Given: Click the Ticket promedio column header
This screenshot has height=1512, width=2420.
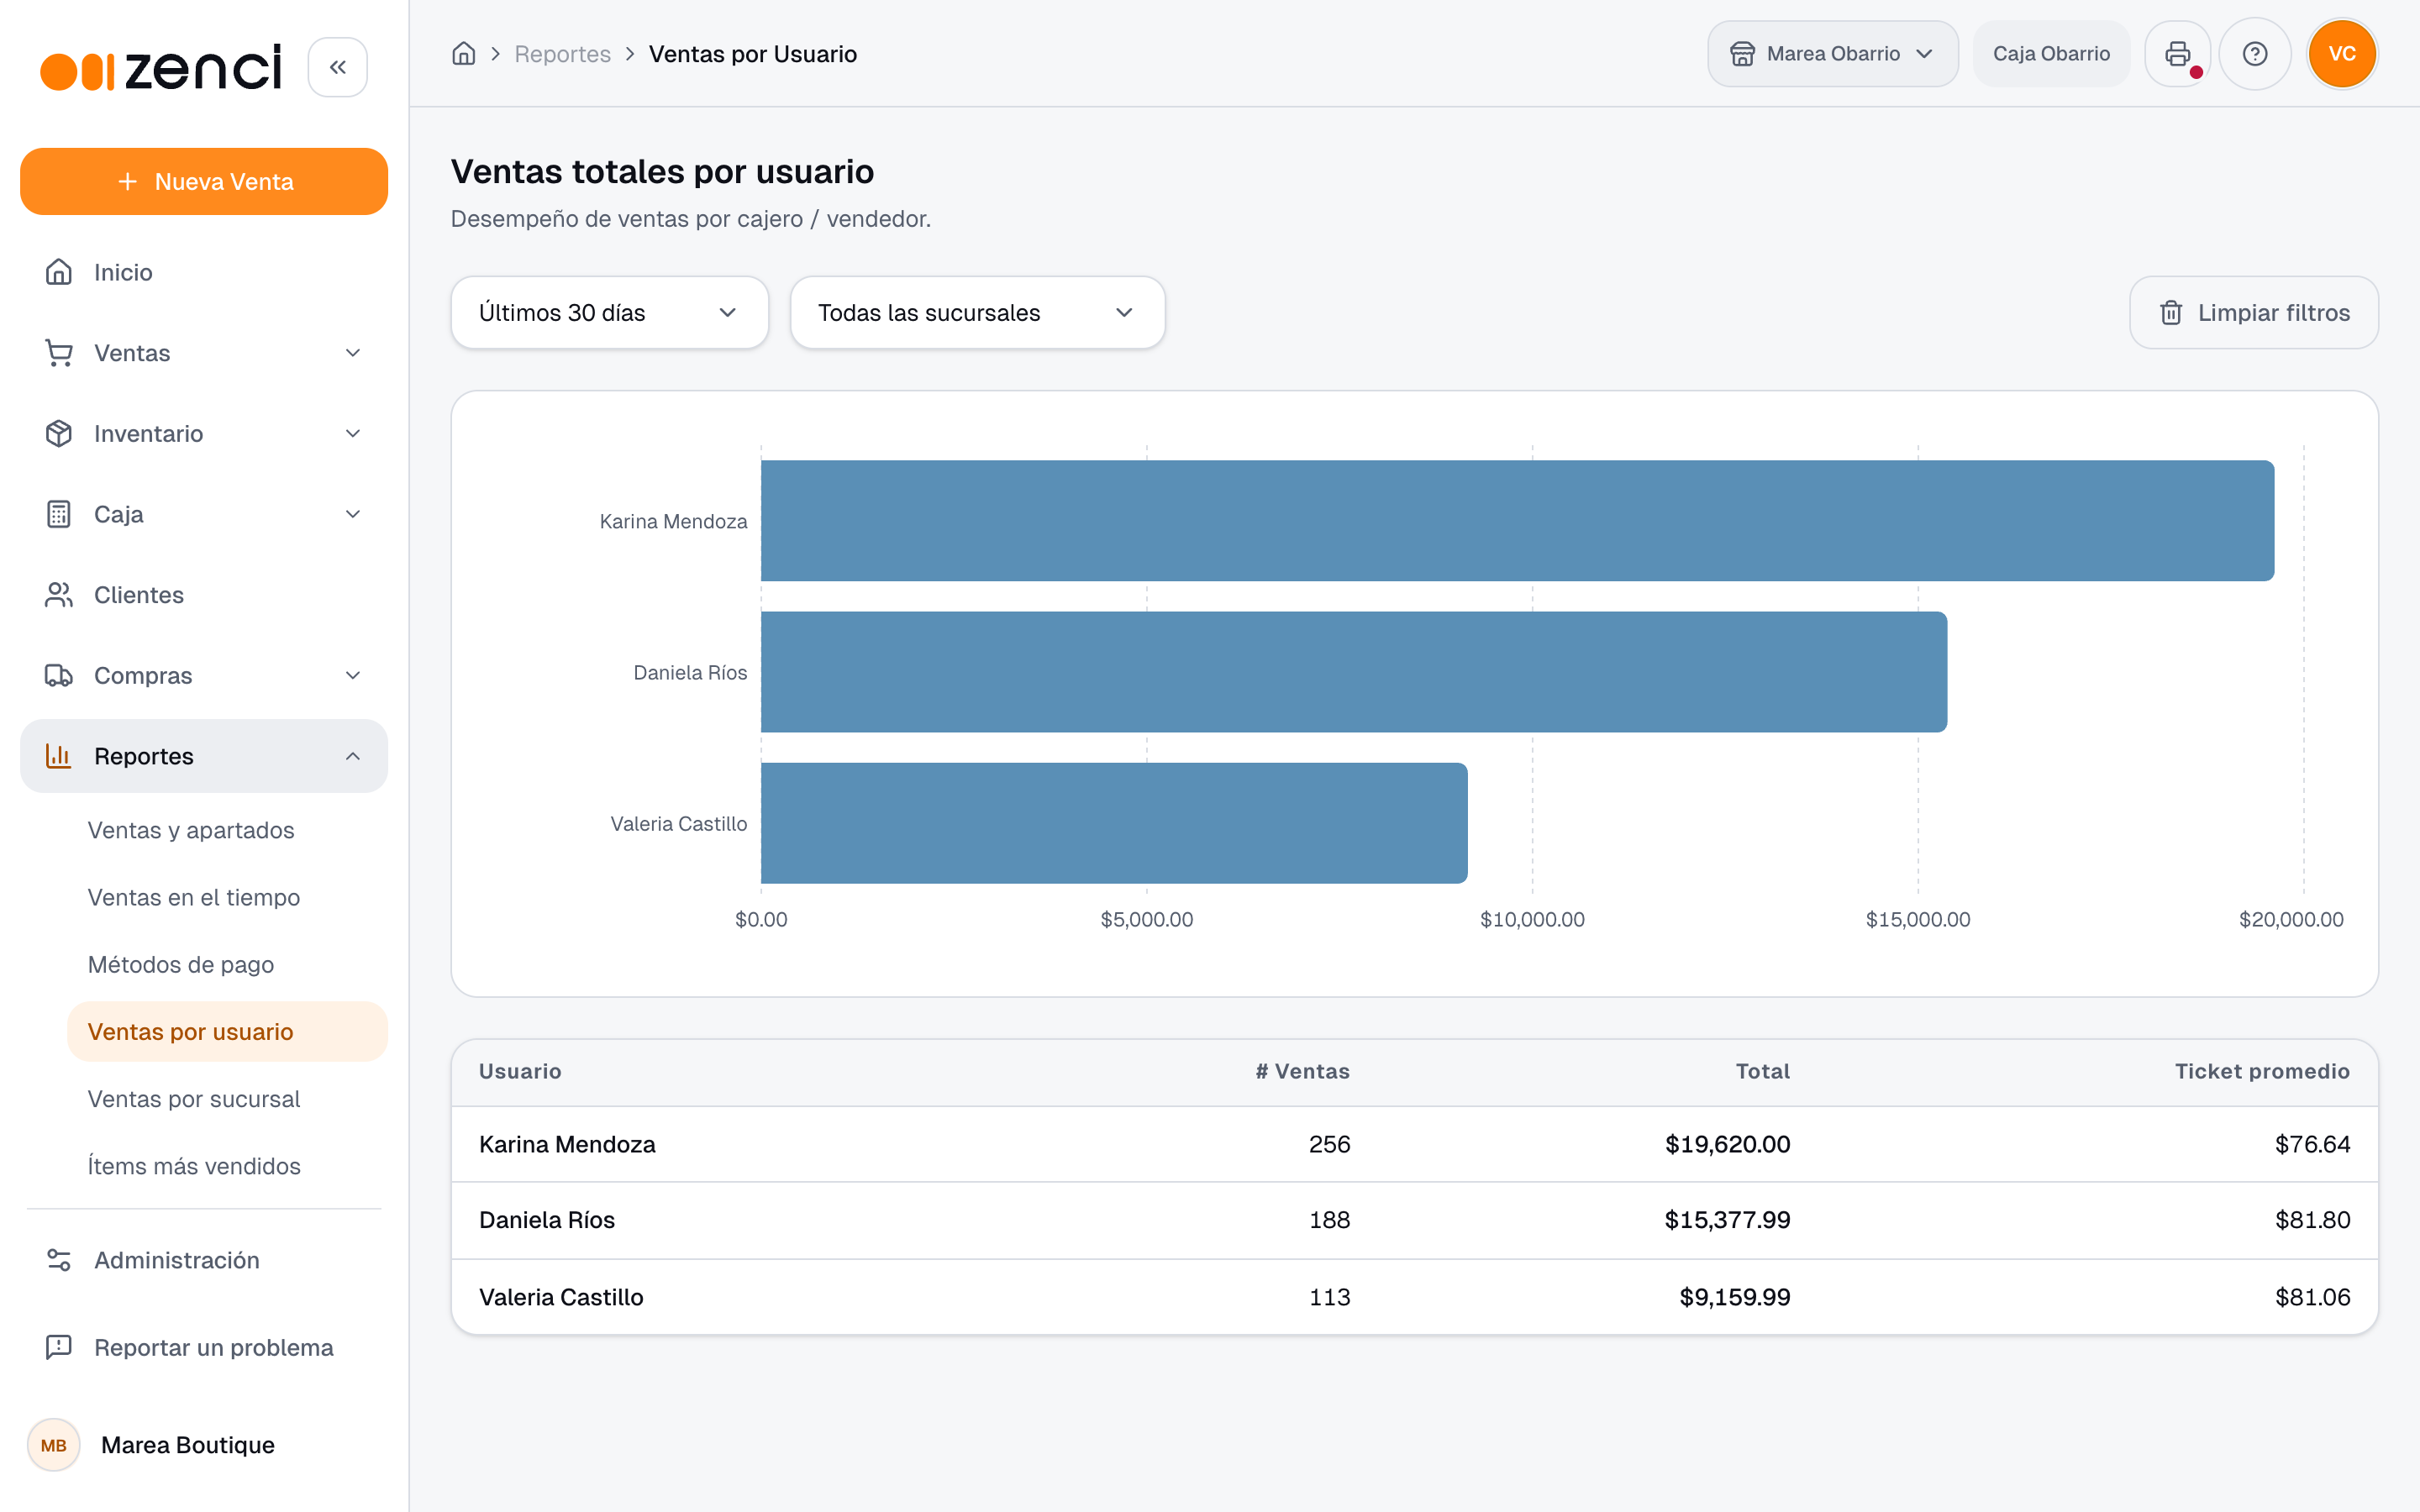Looking at the screenshot, I should click(2262, 1071).
